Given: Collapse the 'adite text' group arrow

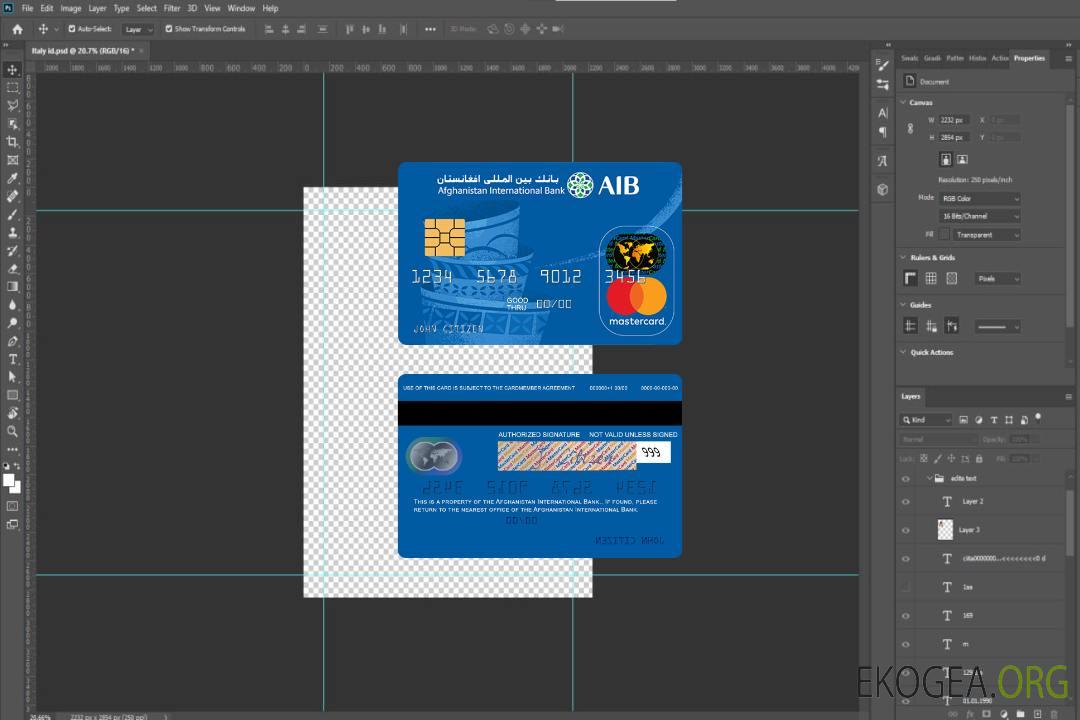Looking at the screenshot, I should pyautogui.click(x=928, y=478).
